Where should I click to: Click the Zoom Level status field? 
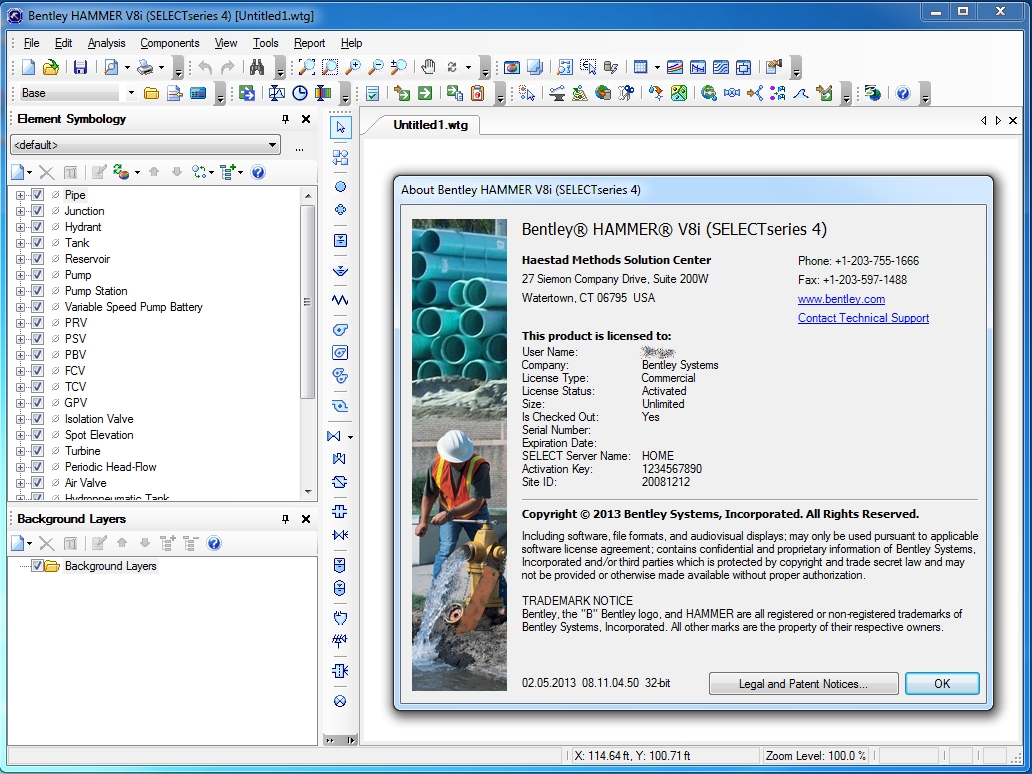[x=815, y=756]
